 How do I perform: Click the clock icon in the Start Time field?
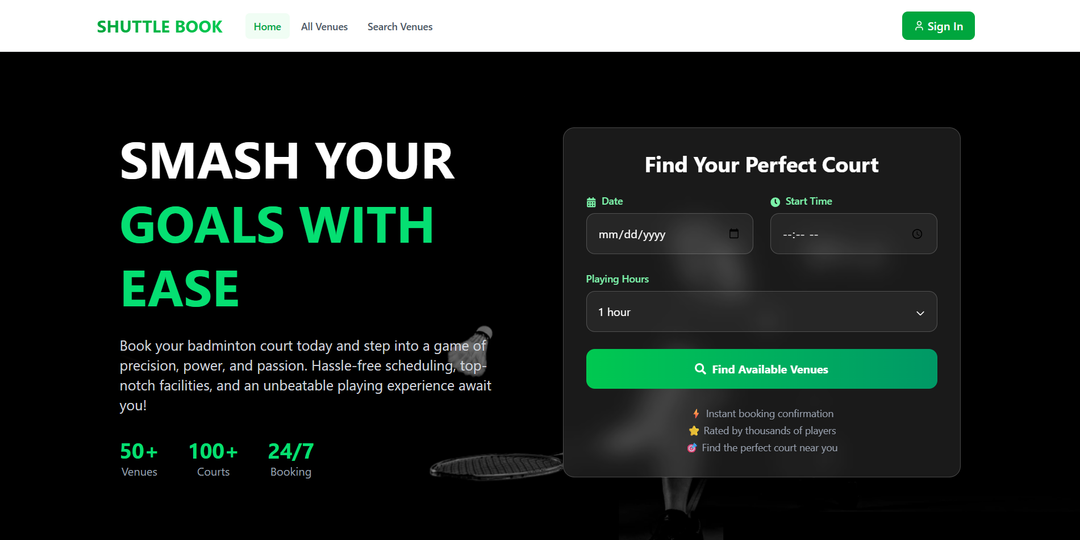[x=917, y=233]
